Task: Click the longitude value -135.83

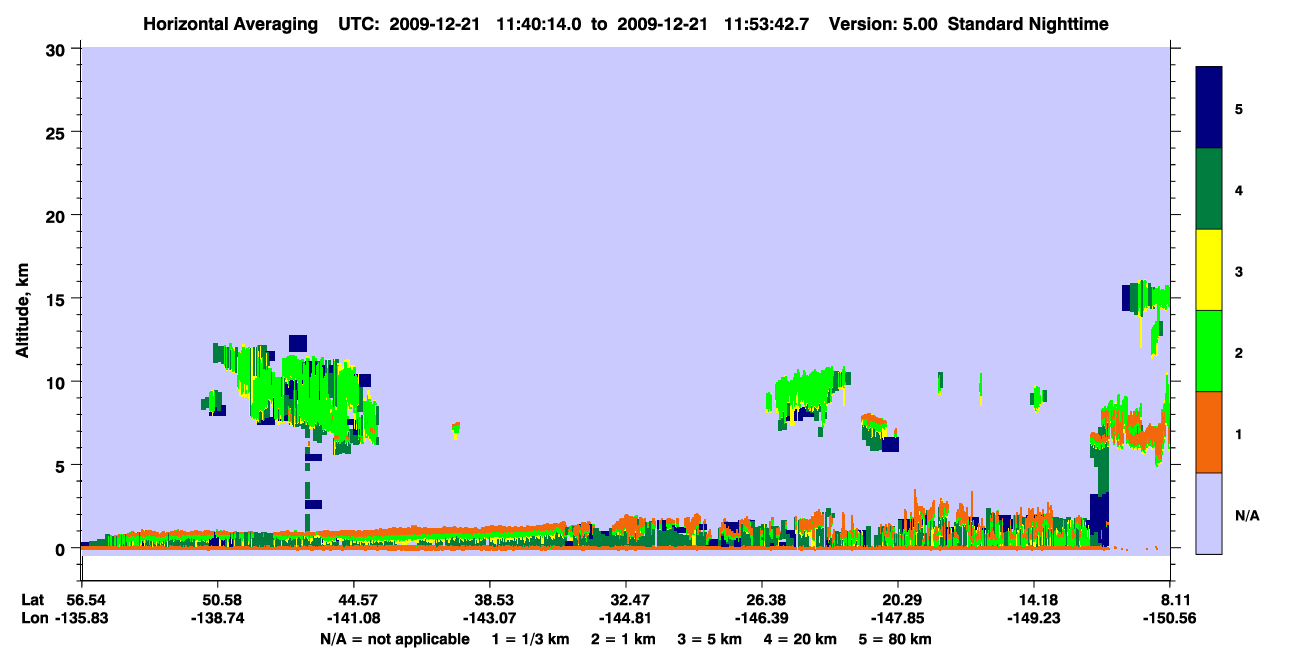Action: [x=81, y=618]
